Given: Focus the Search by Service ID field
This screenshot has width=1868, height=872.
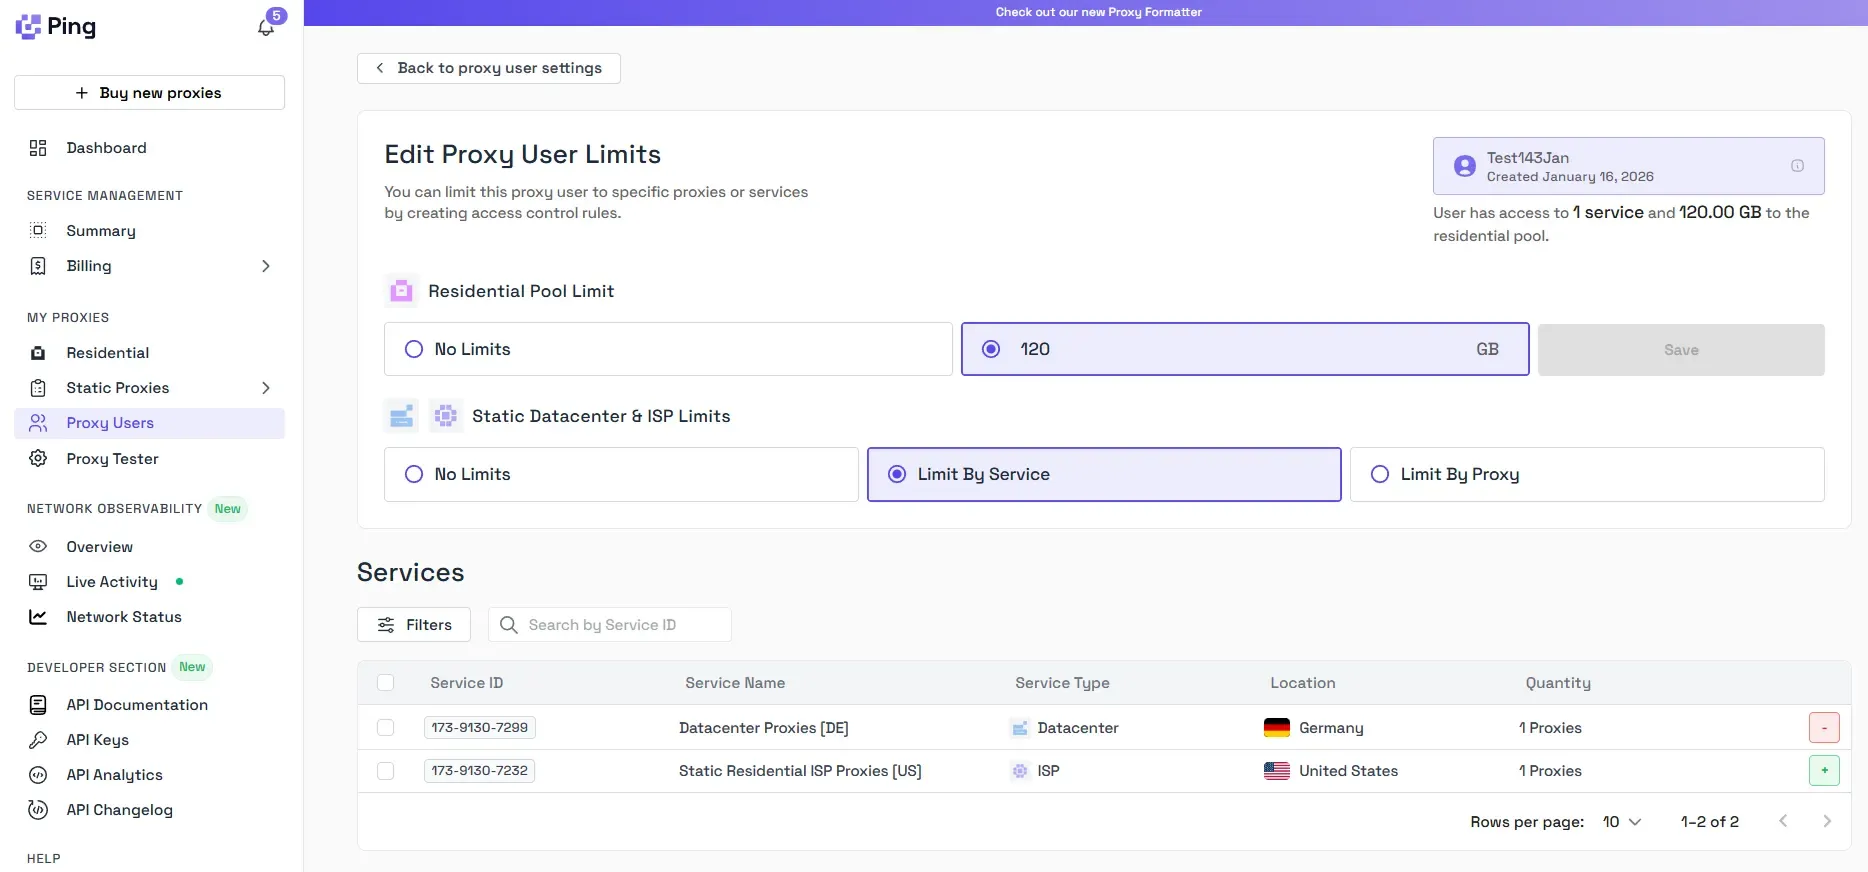Looking at the screenshot, I should [620, 625].
